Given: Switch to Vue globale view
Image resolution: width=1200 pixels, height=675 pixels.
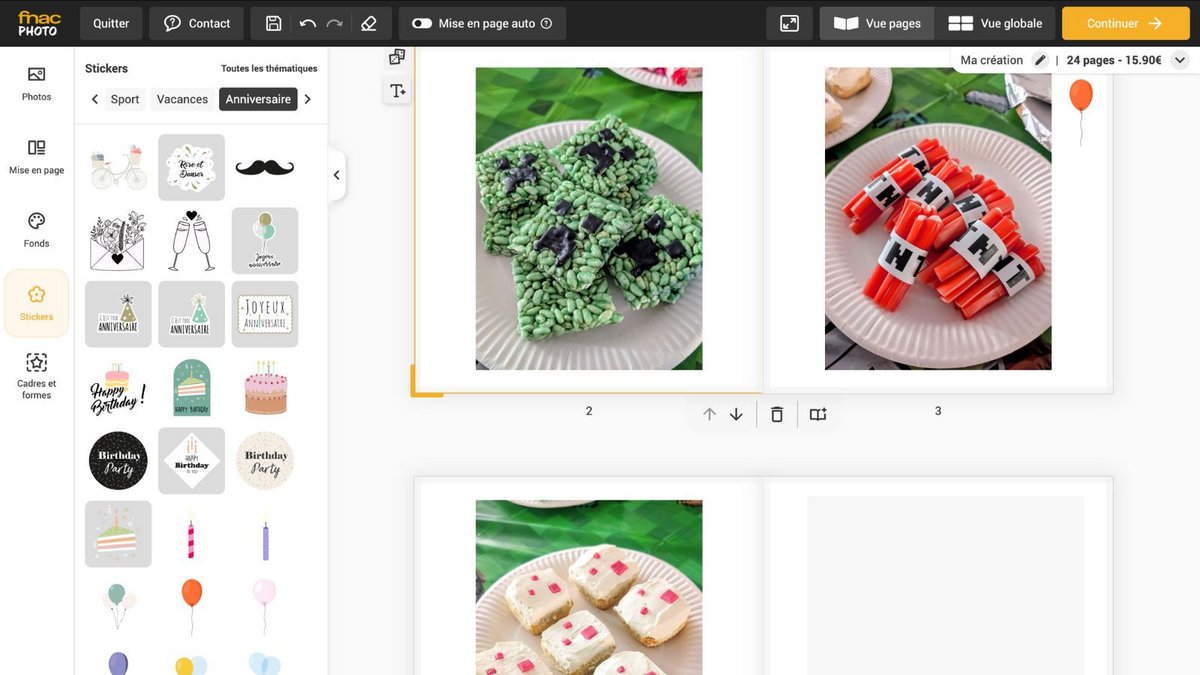Looking at the screenshot, I should point(995,23).
